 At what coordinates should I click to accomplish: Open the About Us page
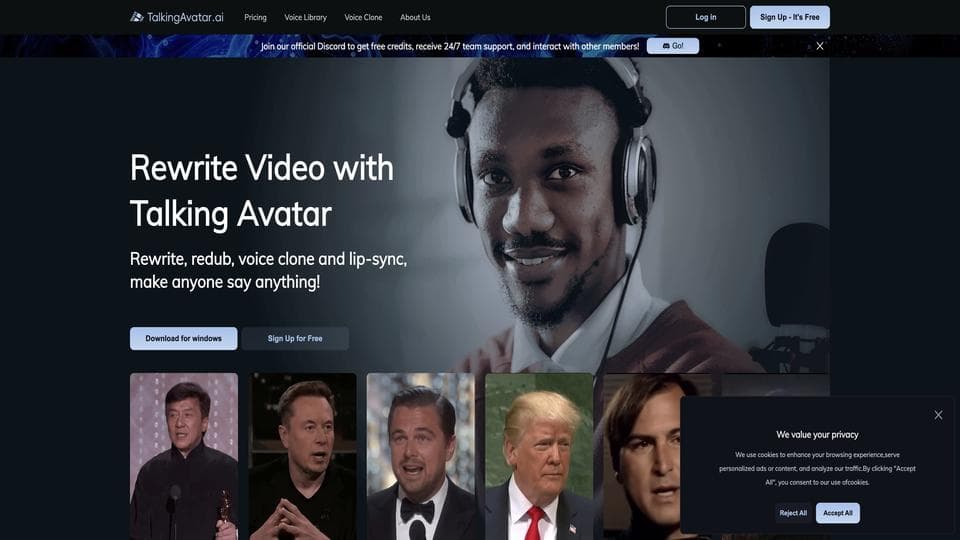pos(415,17)
